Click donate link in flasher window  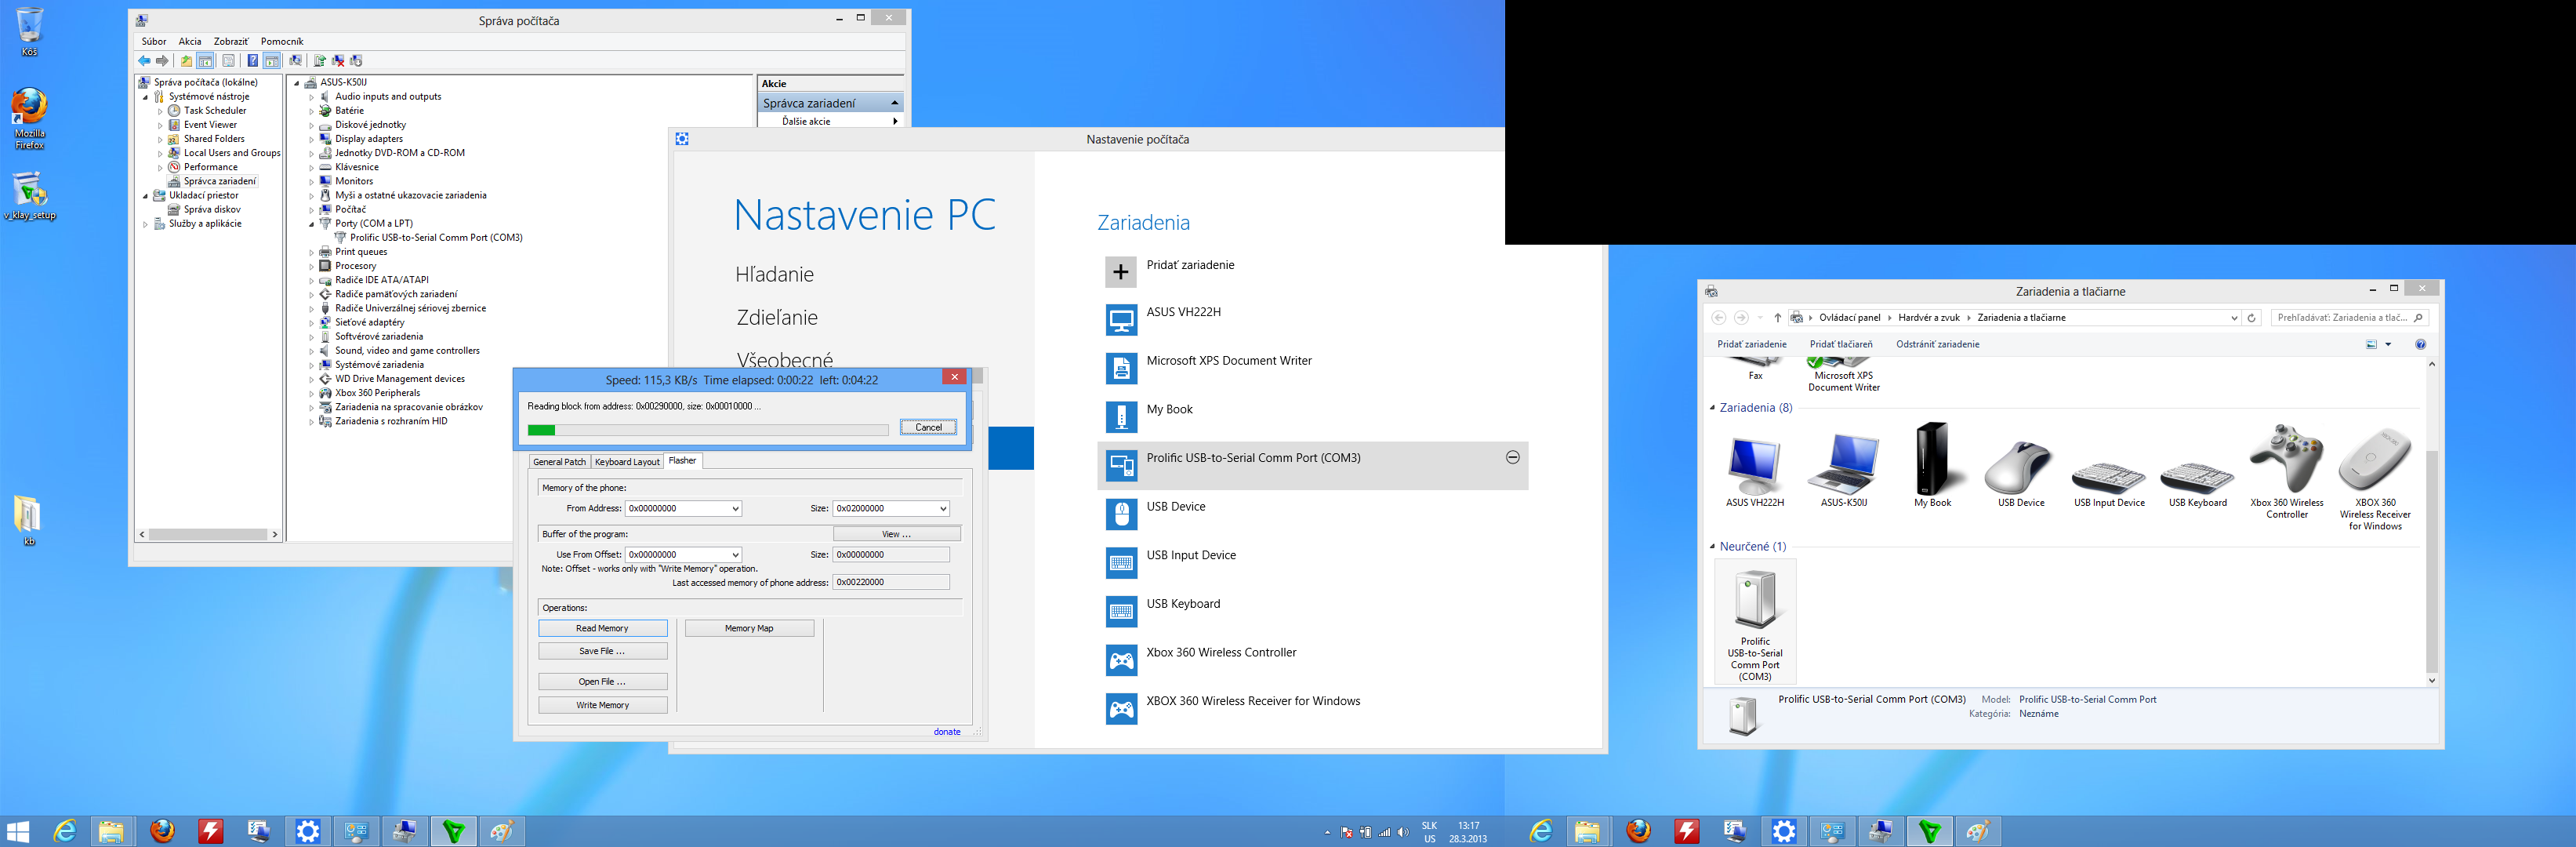pyautogui.click(x=947, y=732)
